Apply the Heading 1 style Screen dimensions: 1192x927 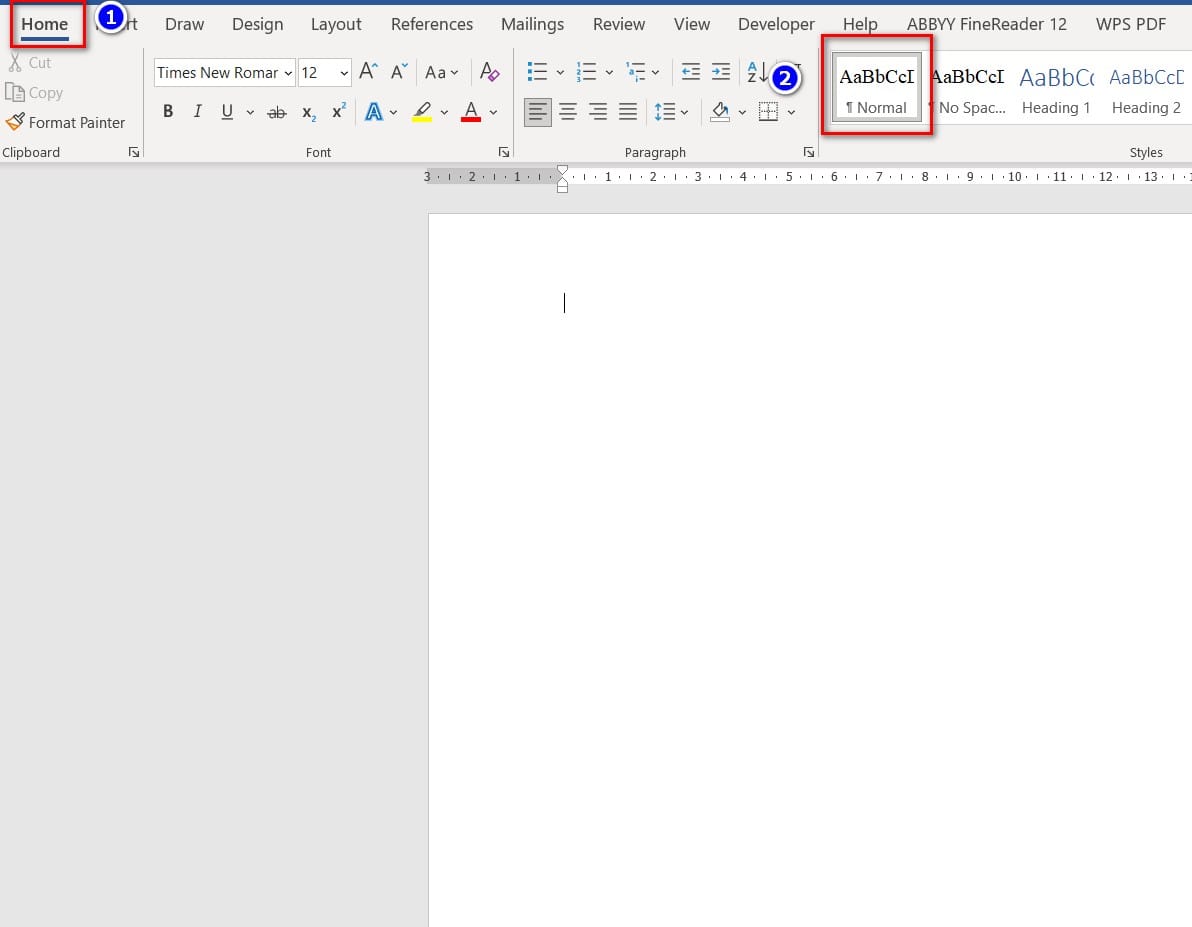coord(1056,87)
